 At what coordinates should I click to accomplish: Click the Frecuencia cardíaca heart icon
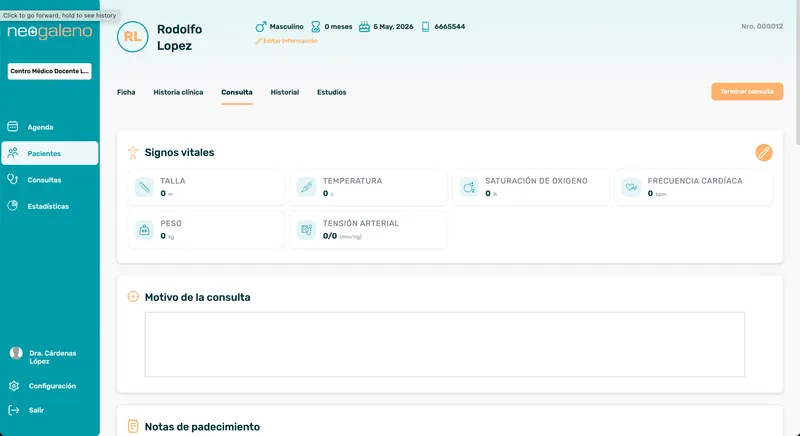(x=632, y=187)
